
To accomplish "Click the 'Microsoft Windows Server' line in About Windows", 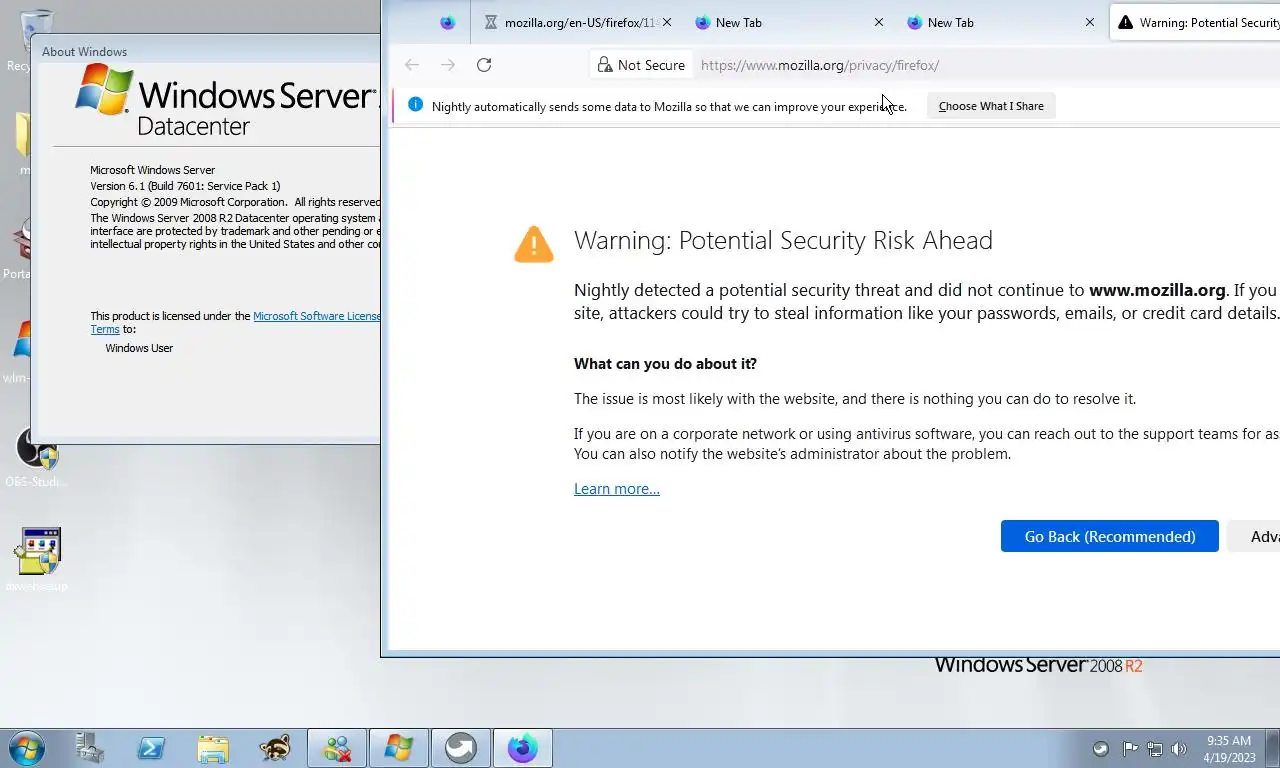I will pos(152,170).
